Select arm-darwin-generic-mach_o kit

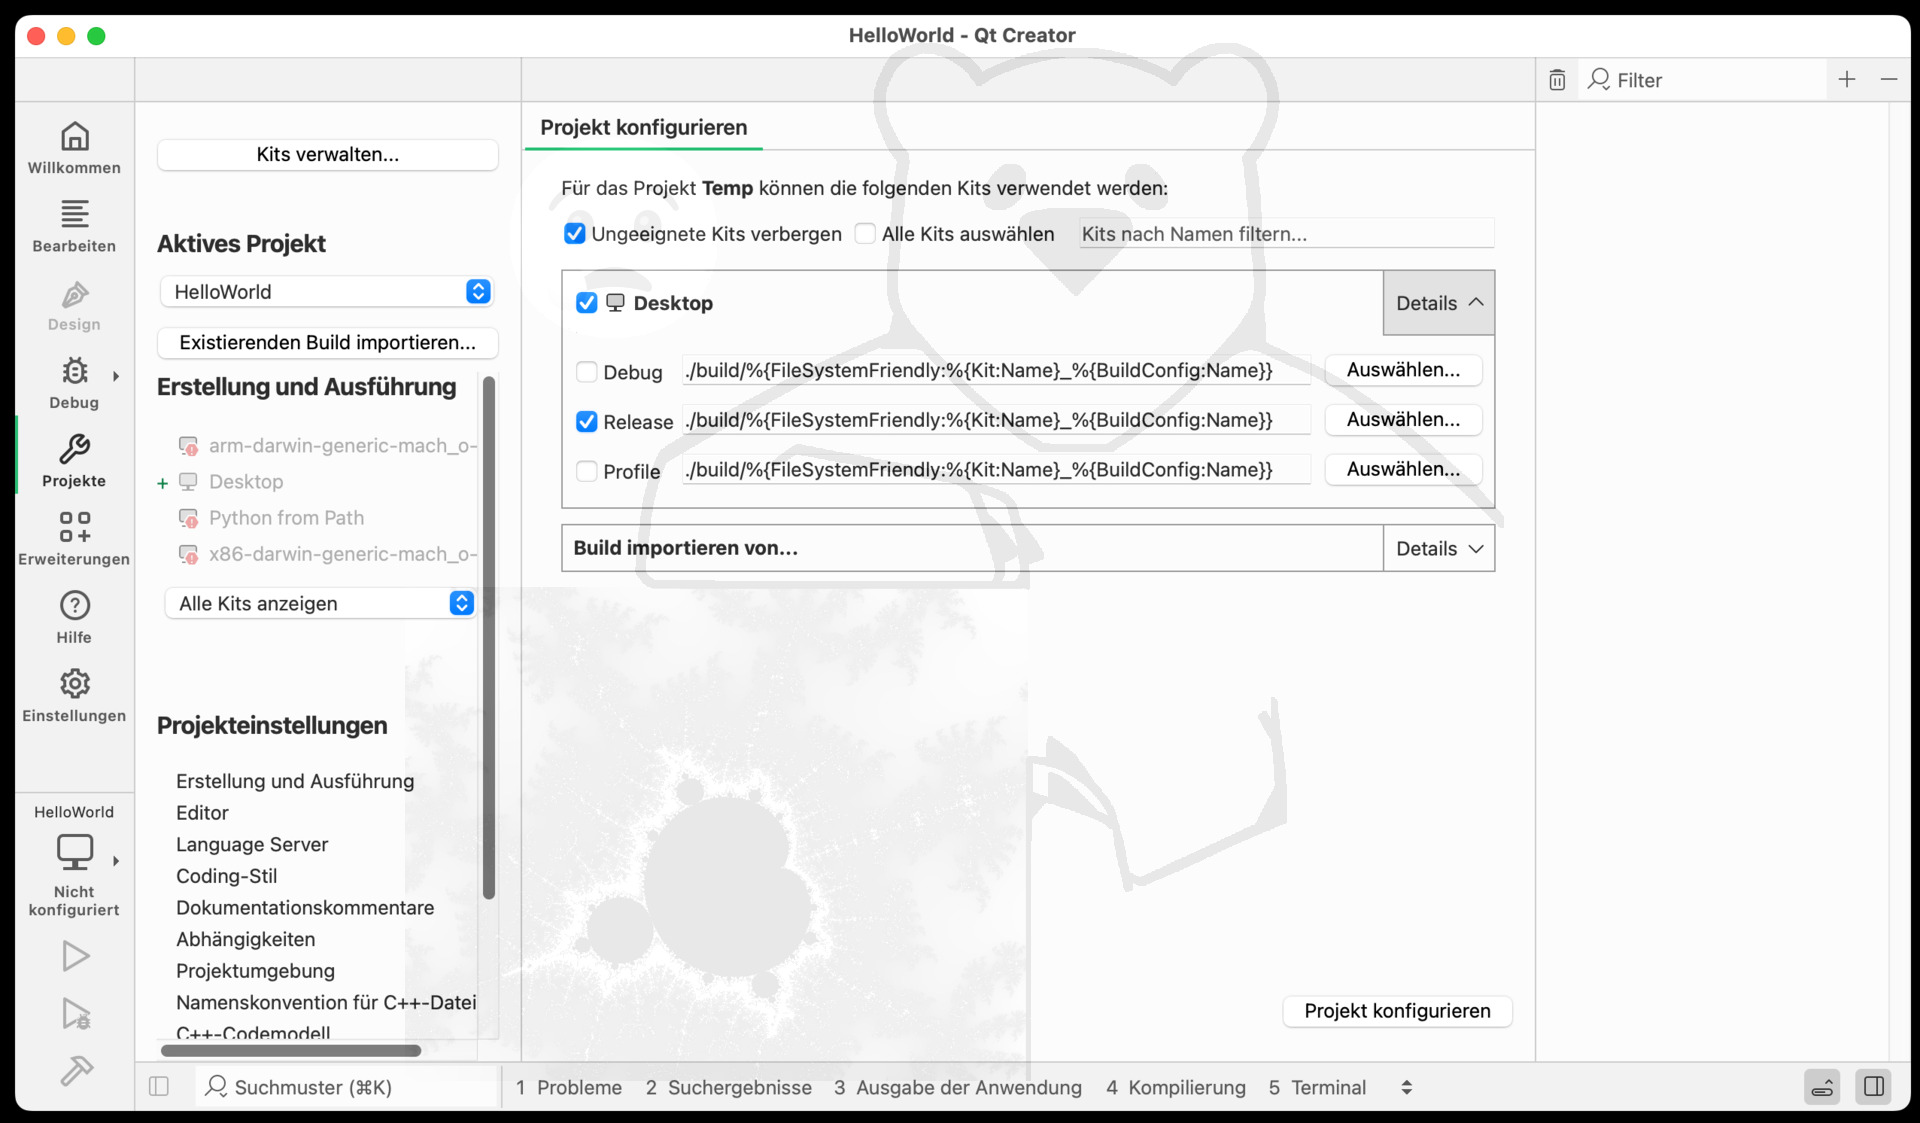click(328, 446)
